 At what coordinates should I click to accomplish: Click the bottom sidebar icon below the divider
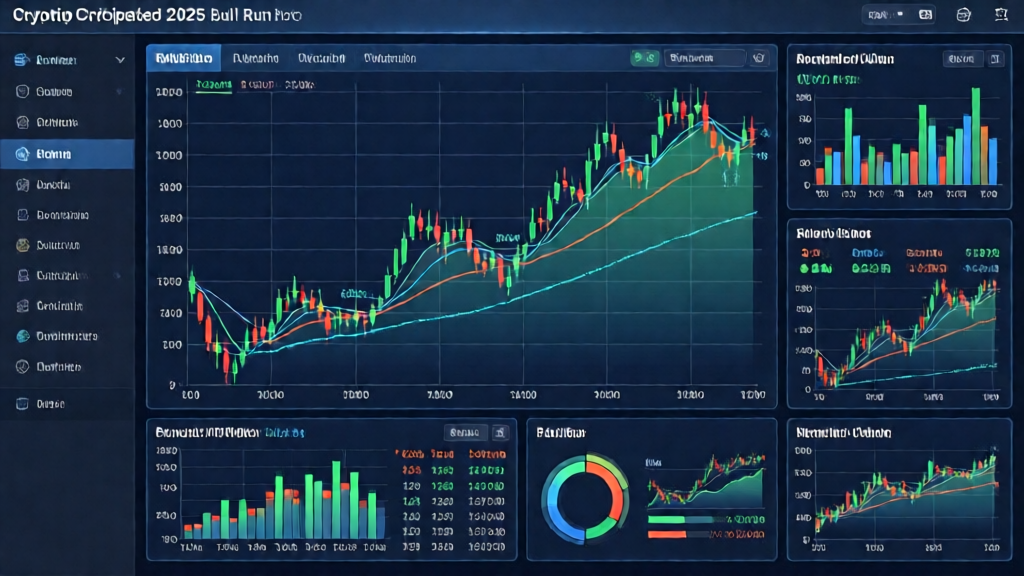point(21,404)
